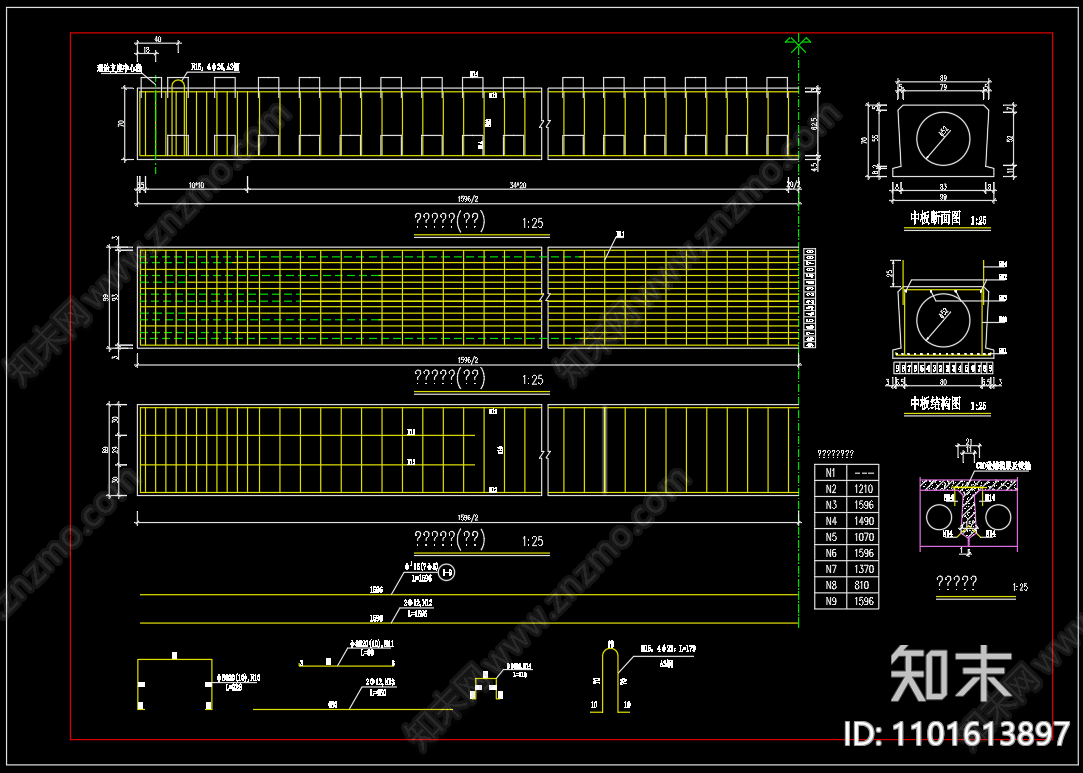Click the numbered rebar strip under 中板结构图
The width and height of the screenshot is (1083, 773).
tap(943, 369)
